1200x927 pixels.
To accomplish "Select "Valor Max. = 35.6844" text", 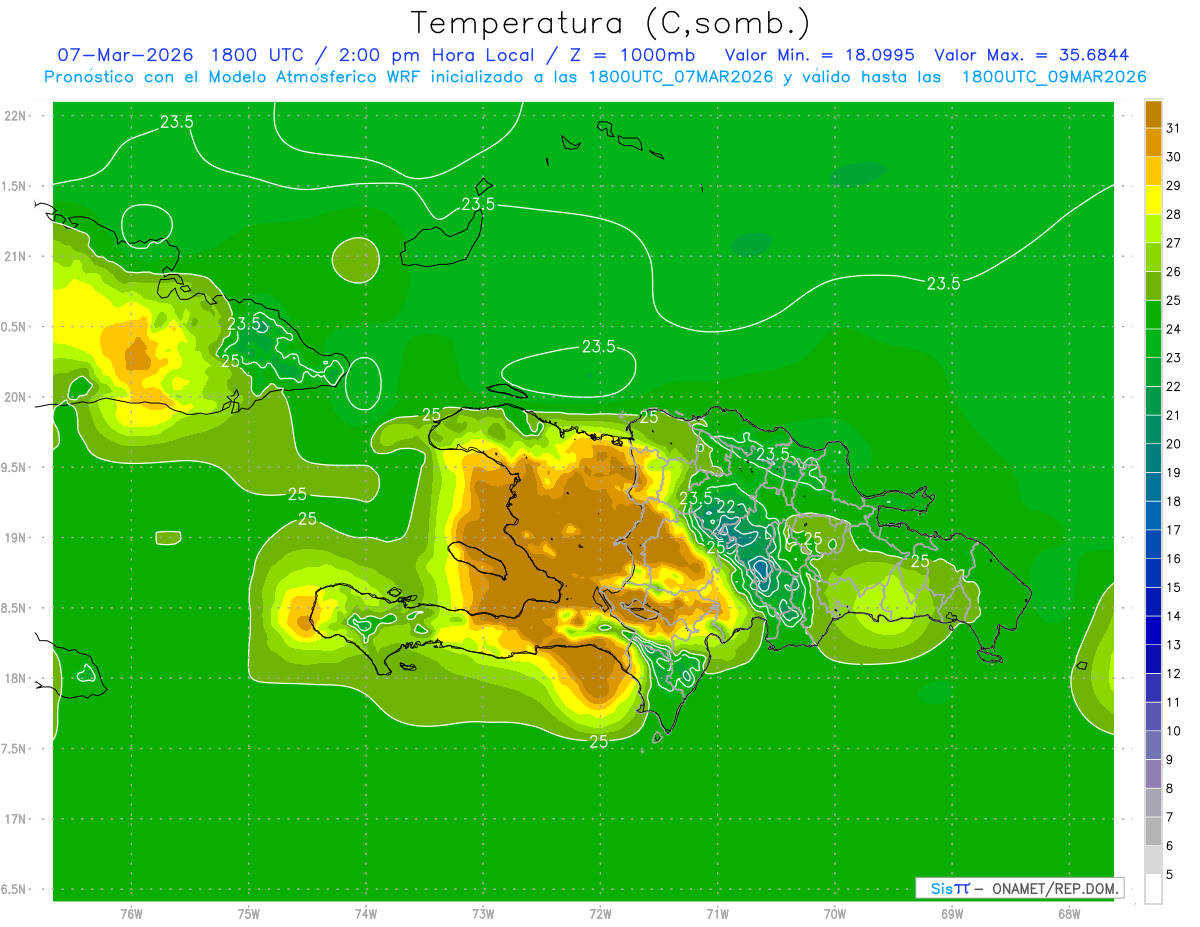I will (x=1032, y=55).
